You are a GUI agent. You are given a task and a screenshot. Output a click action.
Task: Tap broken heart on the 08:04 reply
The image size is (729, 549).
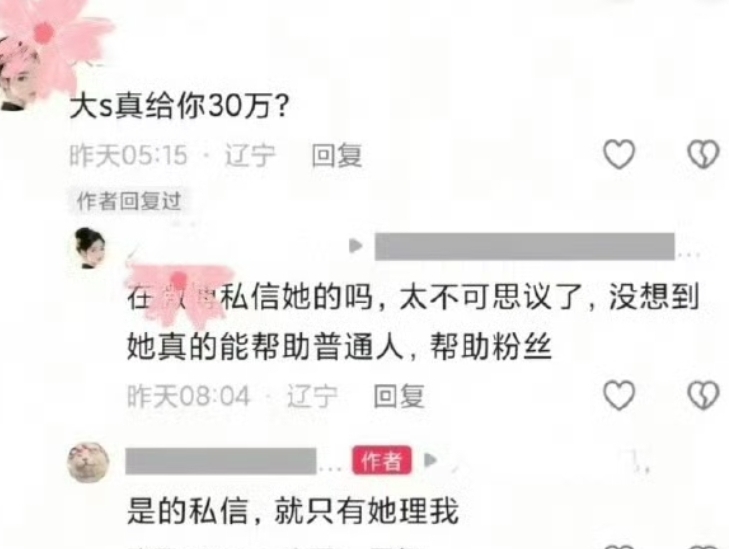point(703,395)
